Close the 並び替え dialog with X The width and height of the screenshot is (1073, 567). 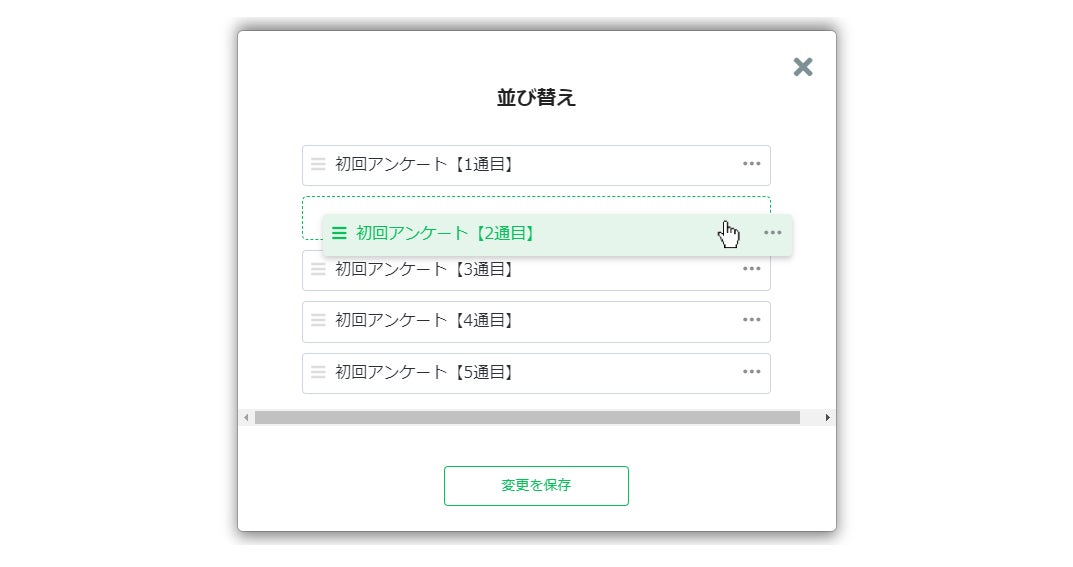[802, 67]
